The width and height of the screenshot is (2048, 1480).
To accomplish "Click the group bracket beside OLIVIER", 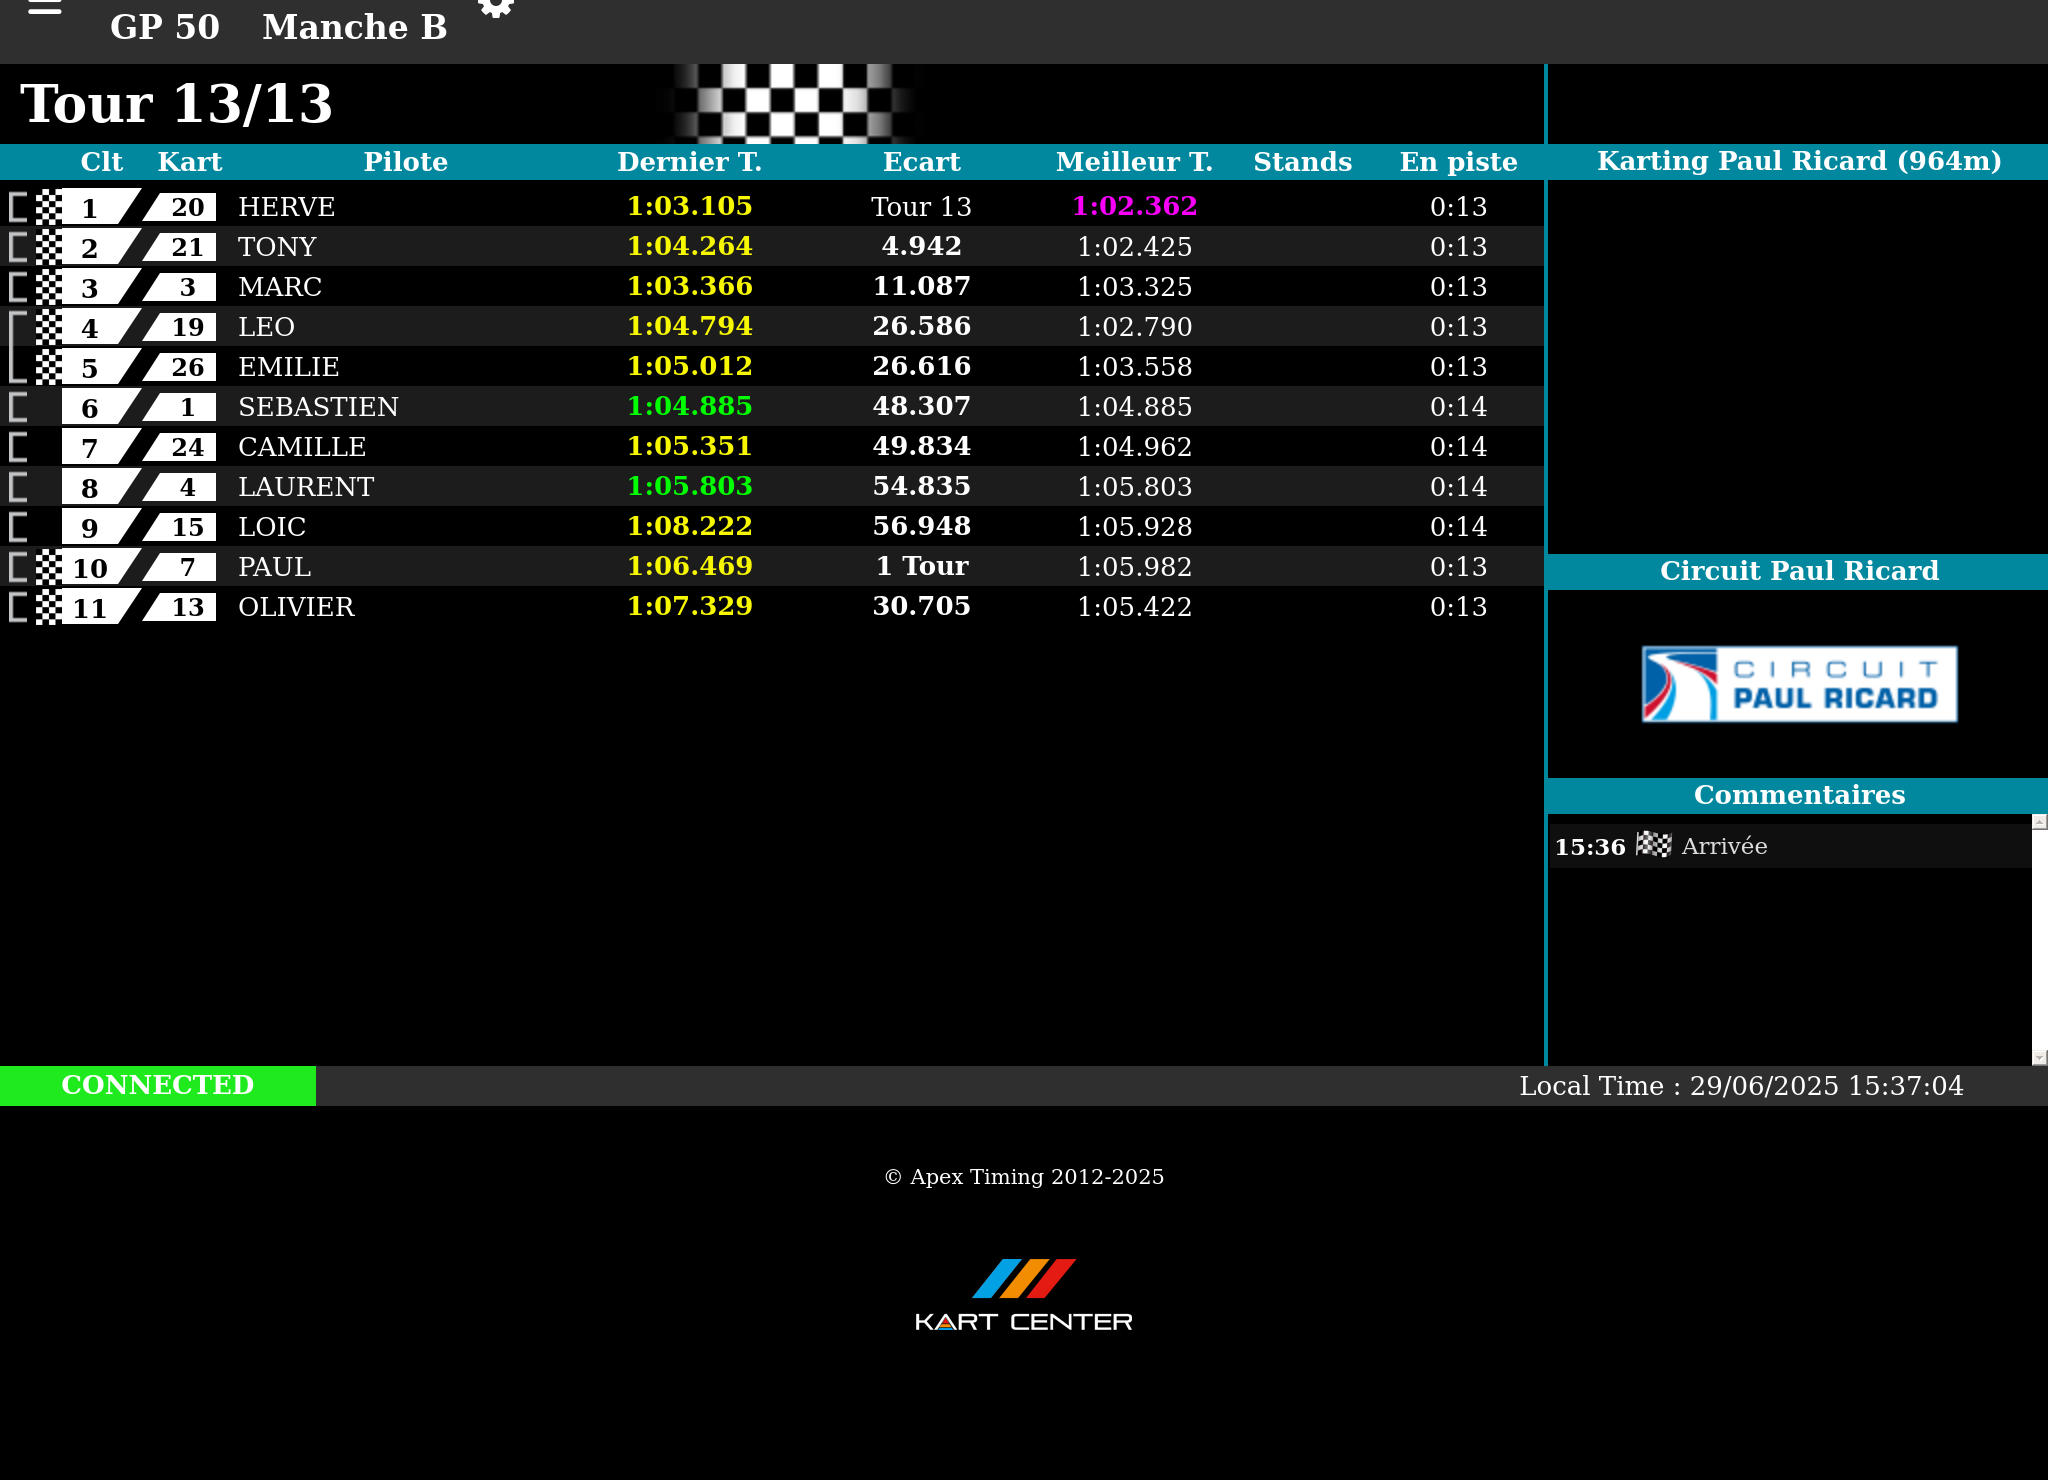I will [18, 607].
